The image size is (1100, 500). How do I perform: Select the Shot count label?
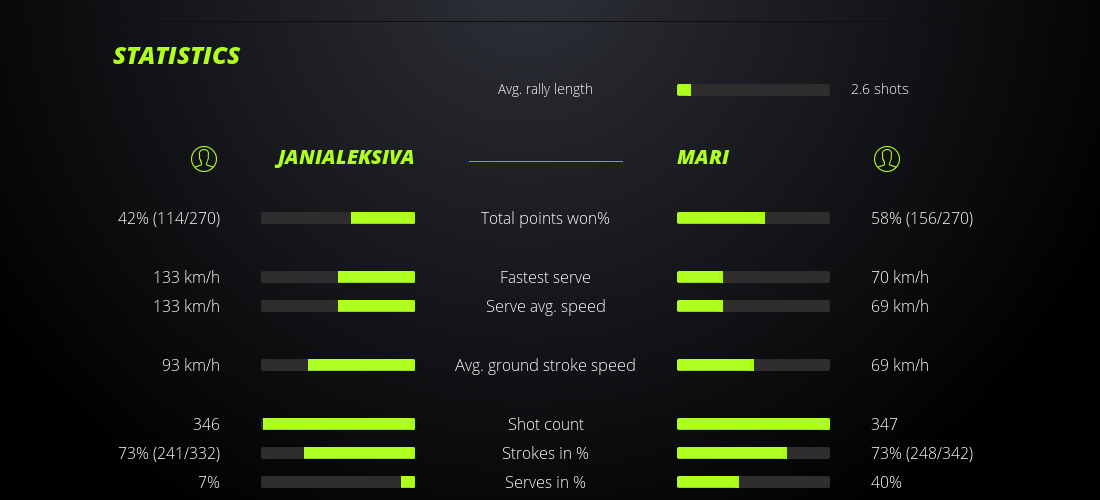click(545, 424)
